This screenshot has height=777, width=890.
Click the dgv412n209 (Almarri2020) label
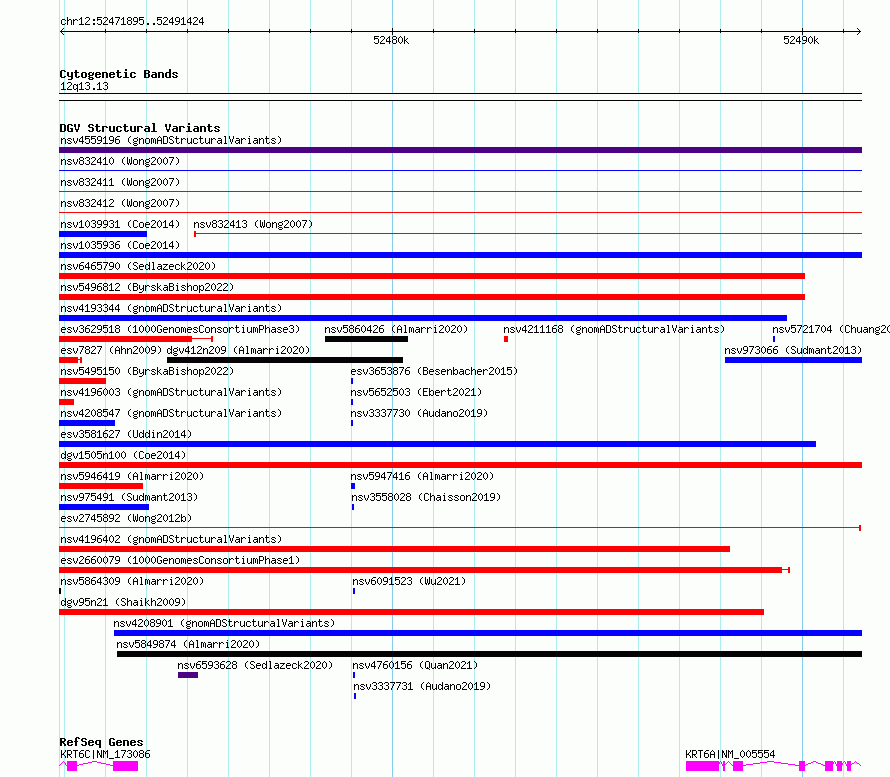[238, 350]
